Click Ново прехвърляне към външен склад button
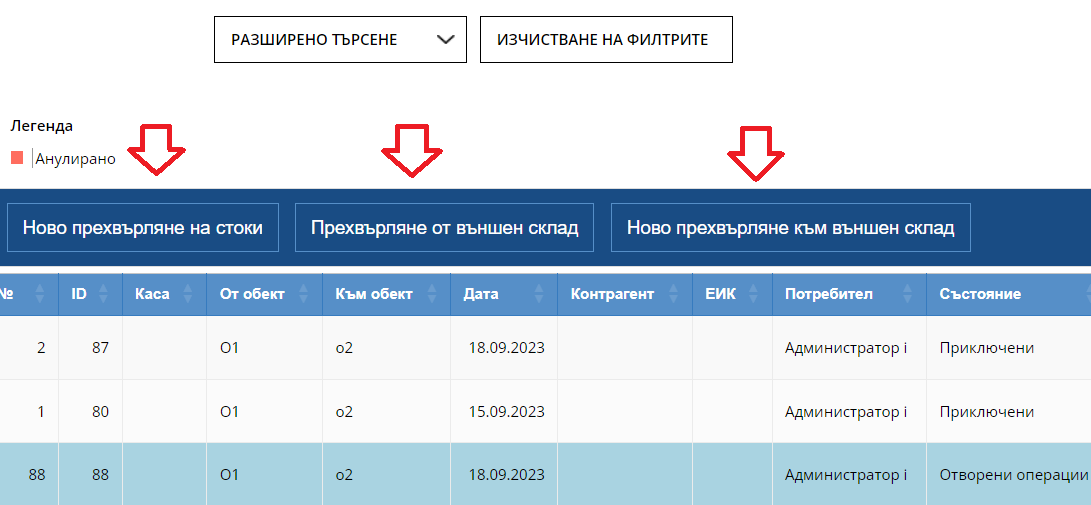 [x=790, y=227]
